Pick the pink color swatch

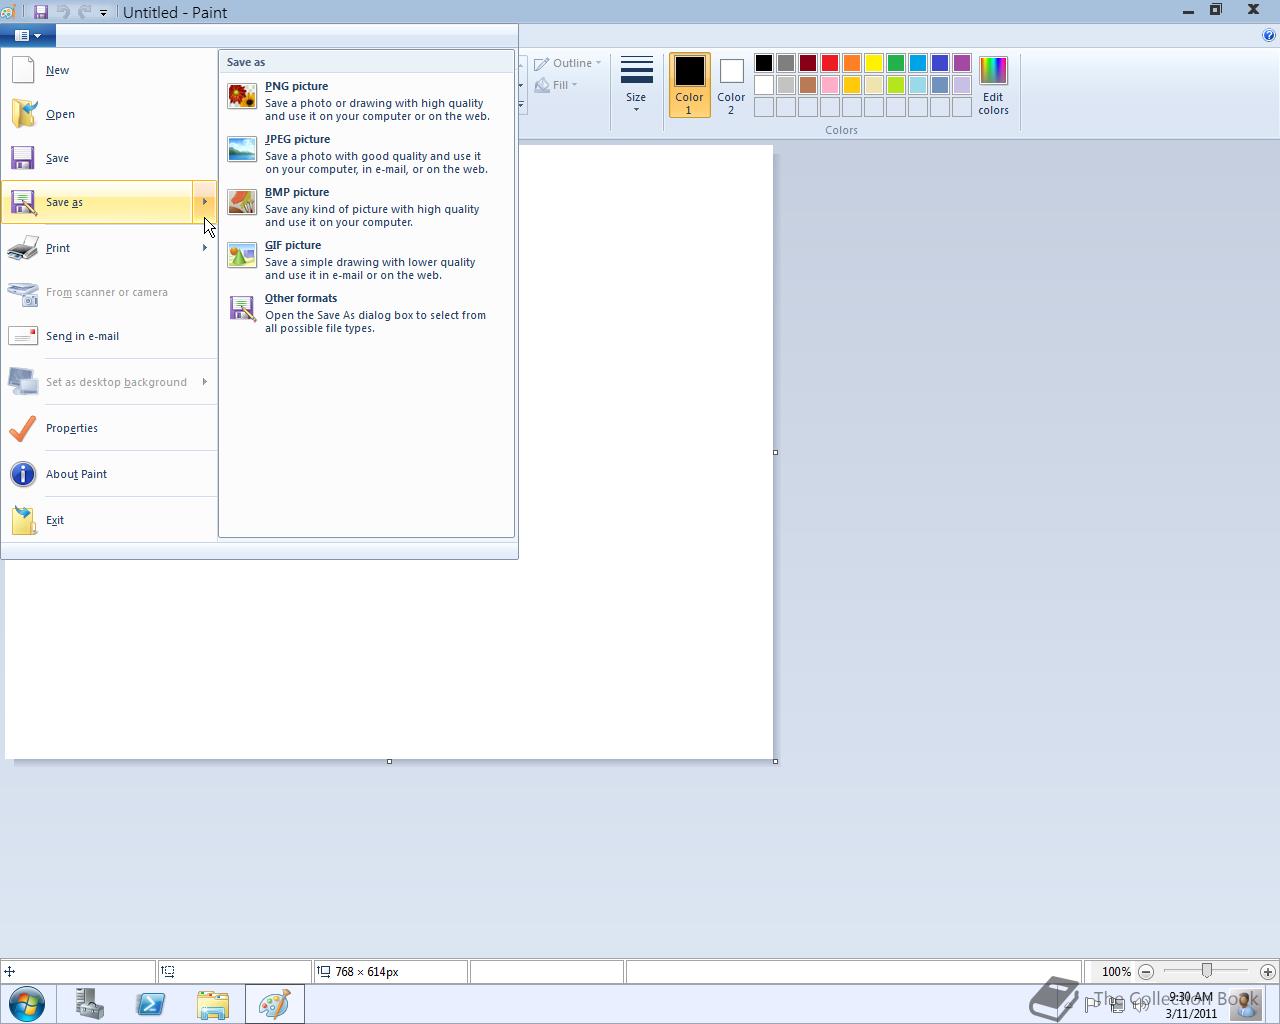(x=830, y=85)
